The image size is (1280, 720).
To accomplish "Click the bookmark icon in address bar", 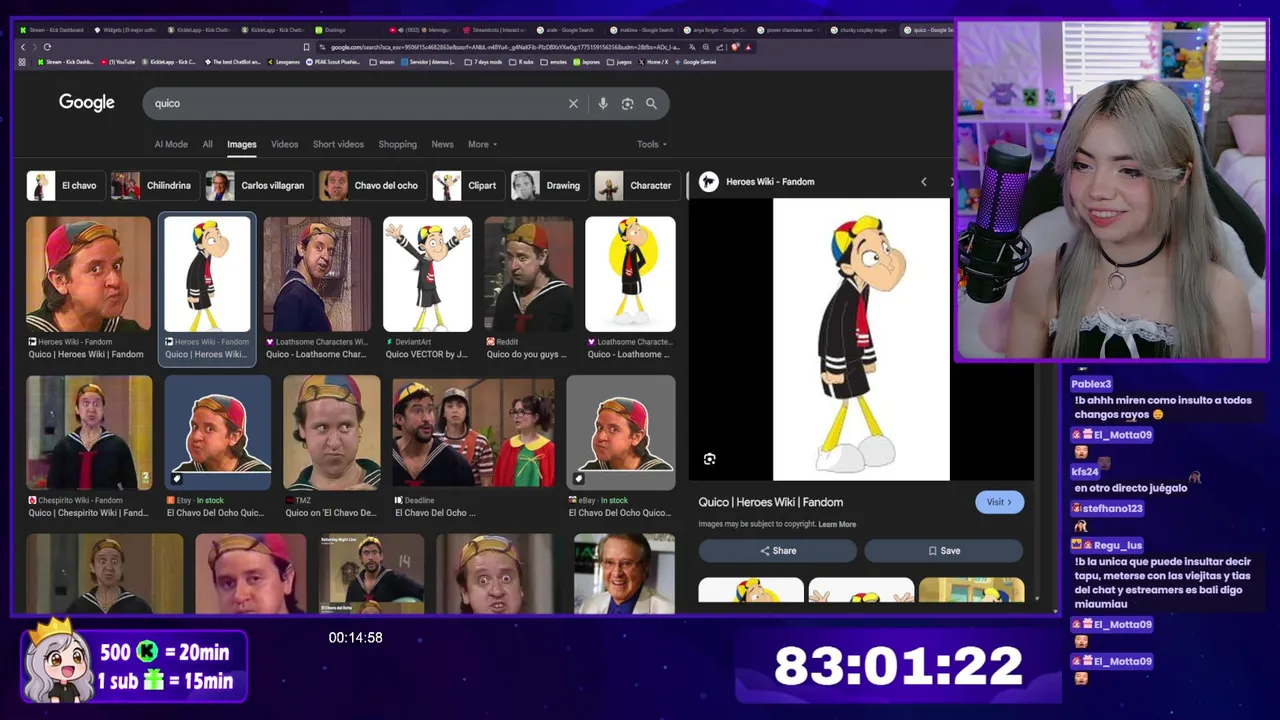I will pyautogui.click(x=306, y=47).
